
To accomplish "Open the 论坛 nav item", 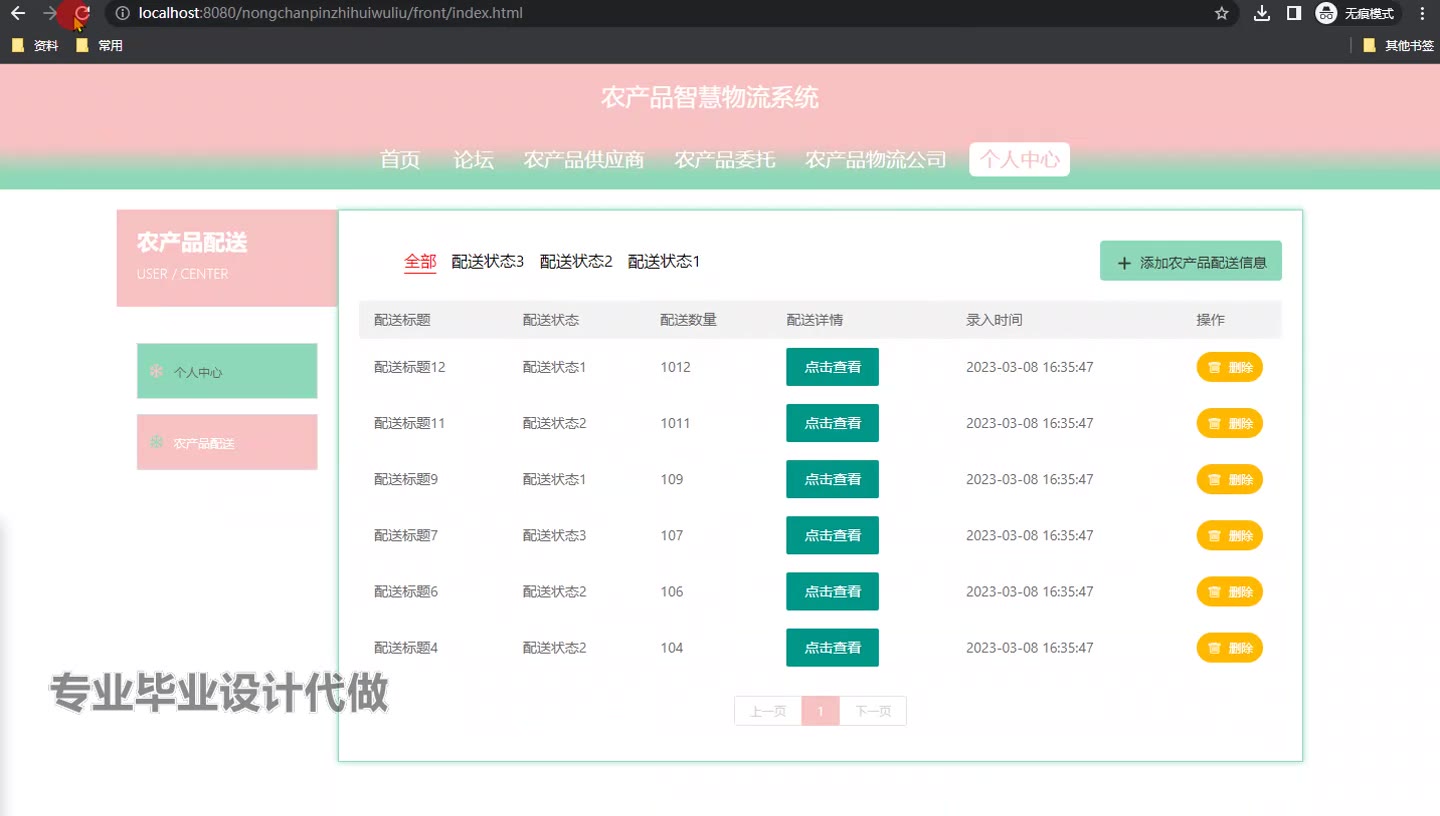I will [x=473, y=159].
